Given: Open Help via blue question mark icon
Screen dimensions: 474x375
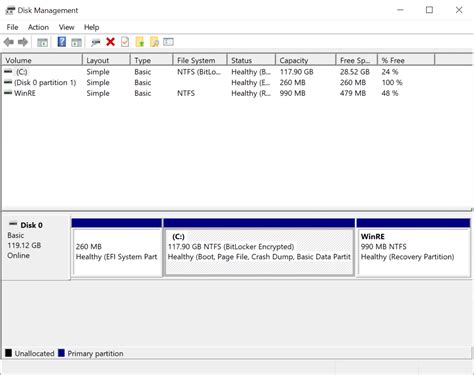Looking at the screenshot, I should point(62,42).
